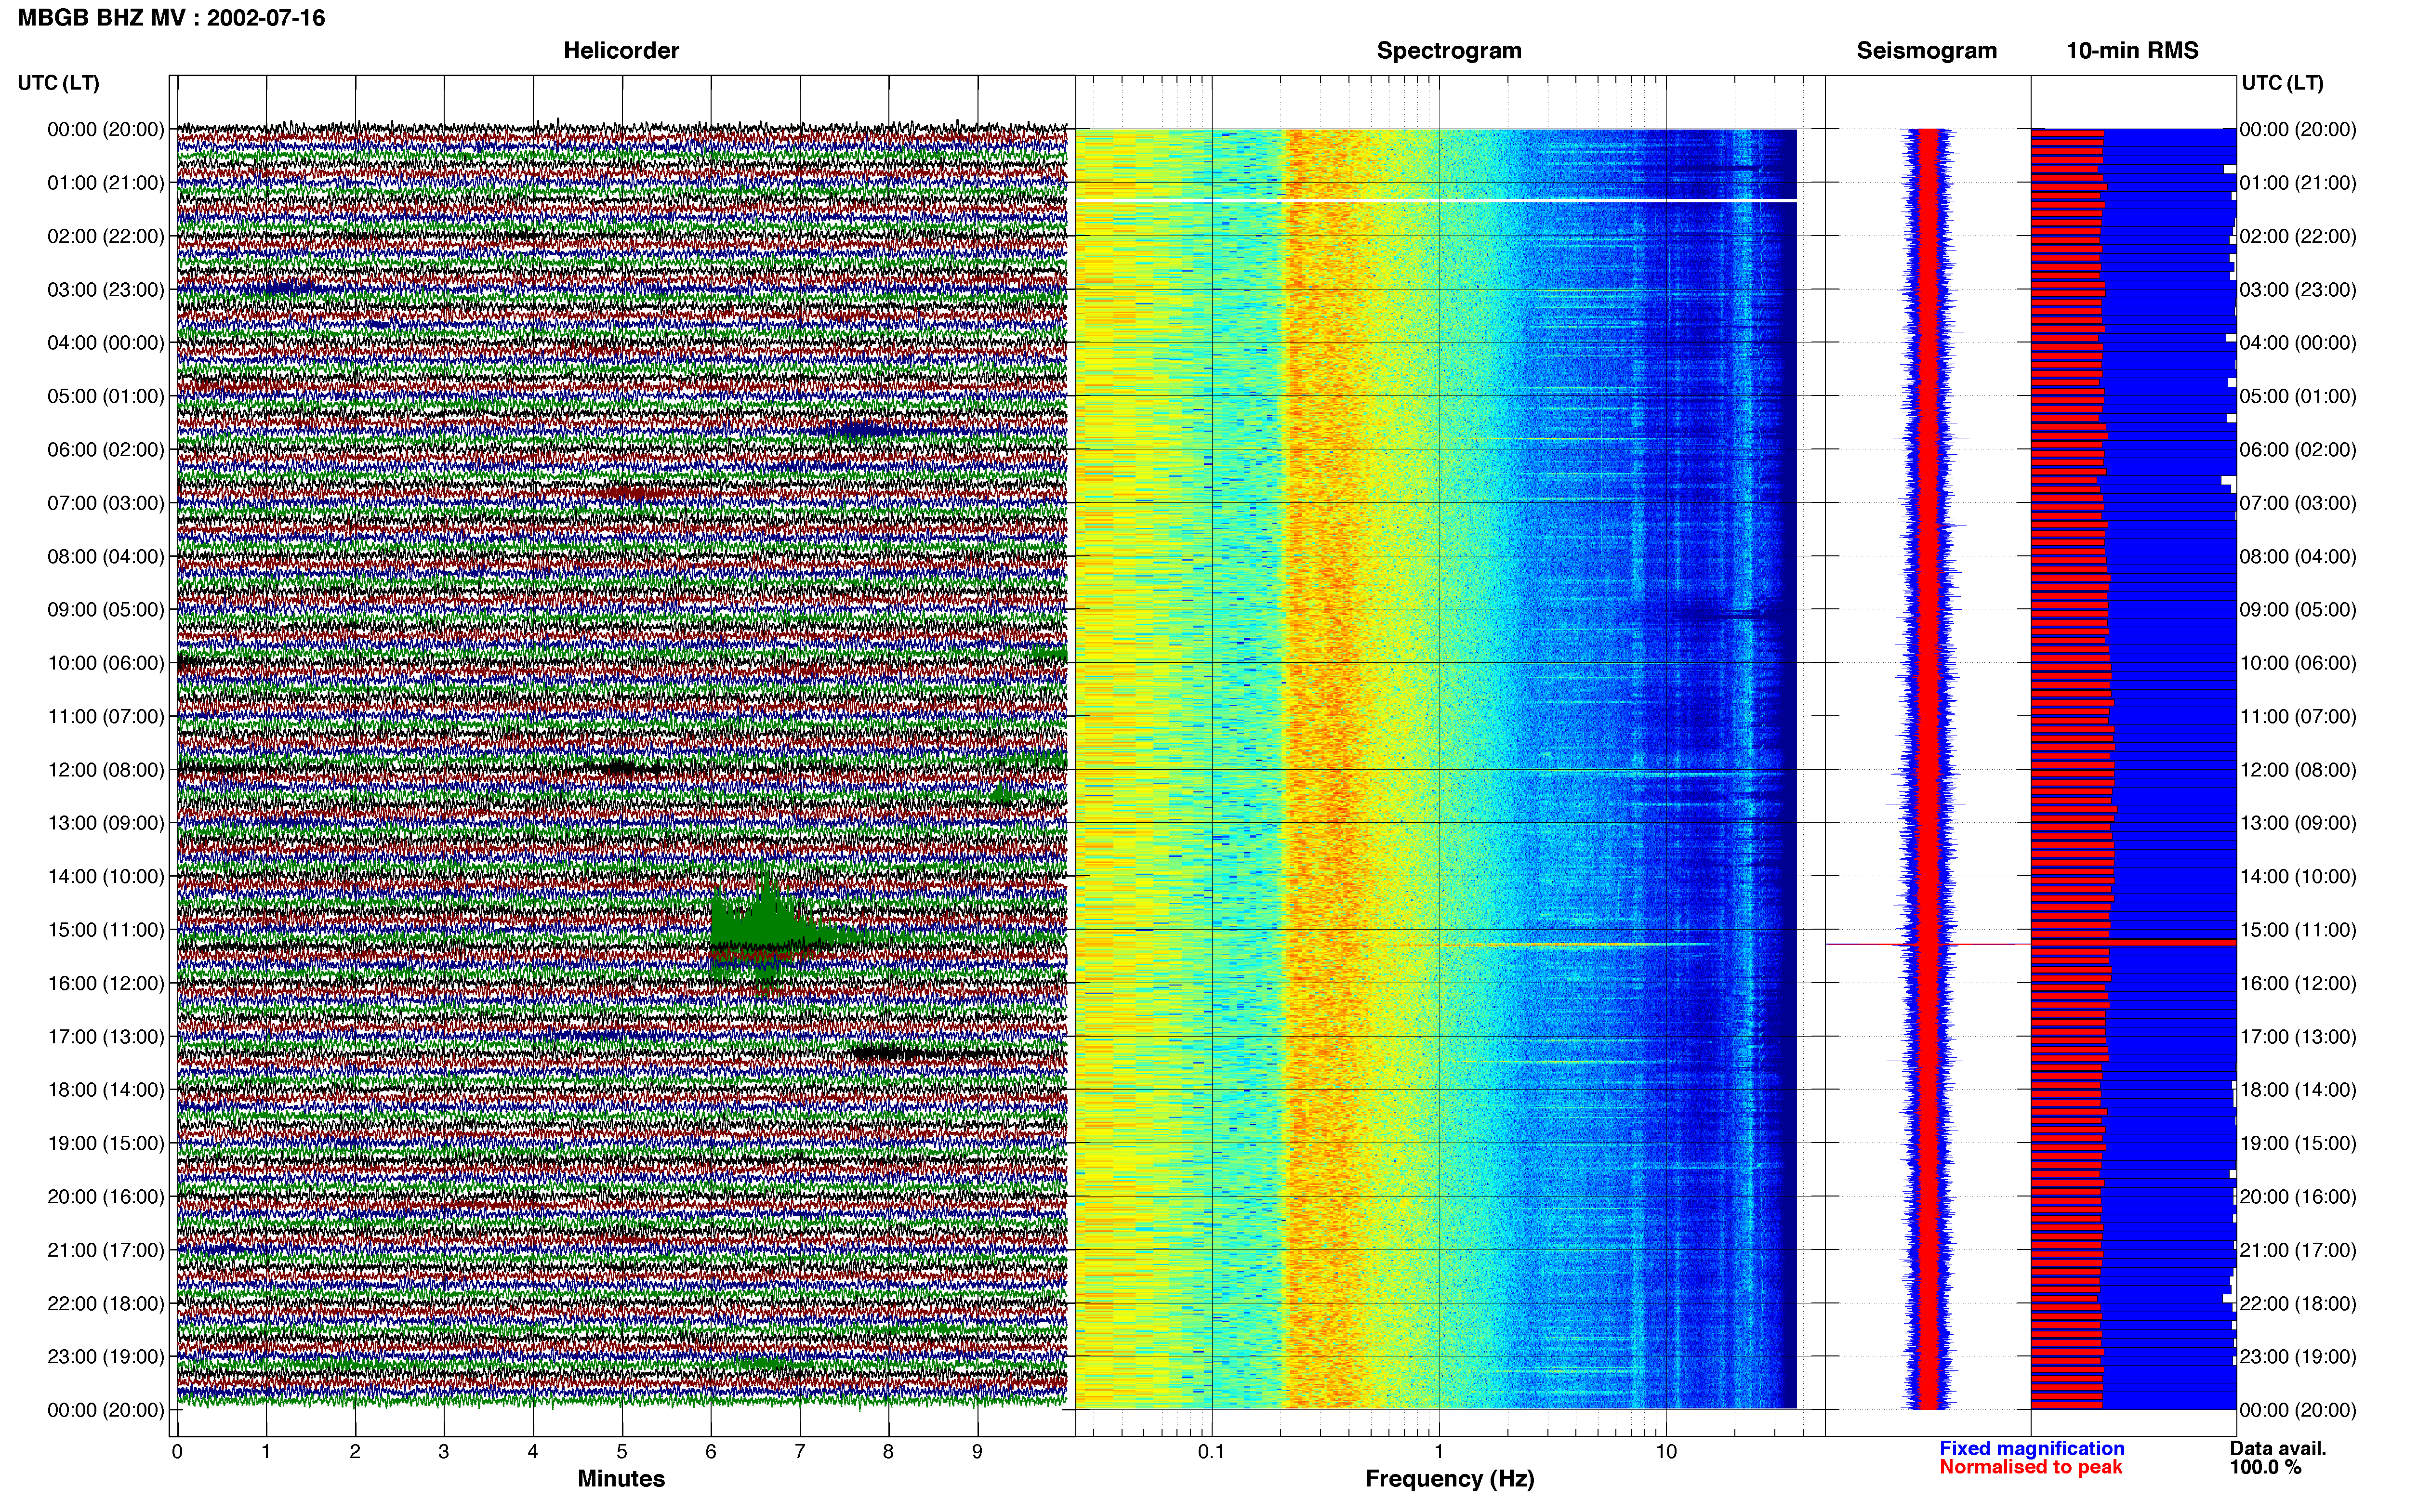Click the black burst on the 12:00 trace
Image resolution: width=2418 pixels, height=1512 pixels.
click(x=622, y=768)
